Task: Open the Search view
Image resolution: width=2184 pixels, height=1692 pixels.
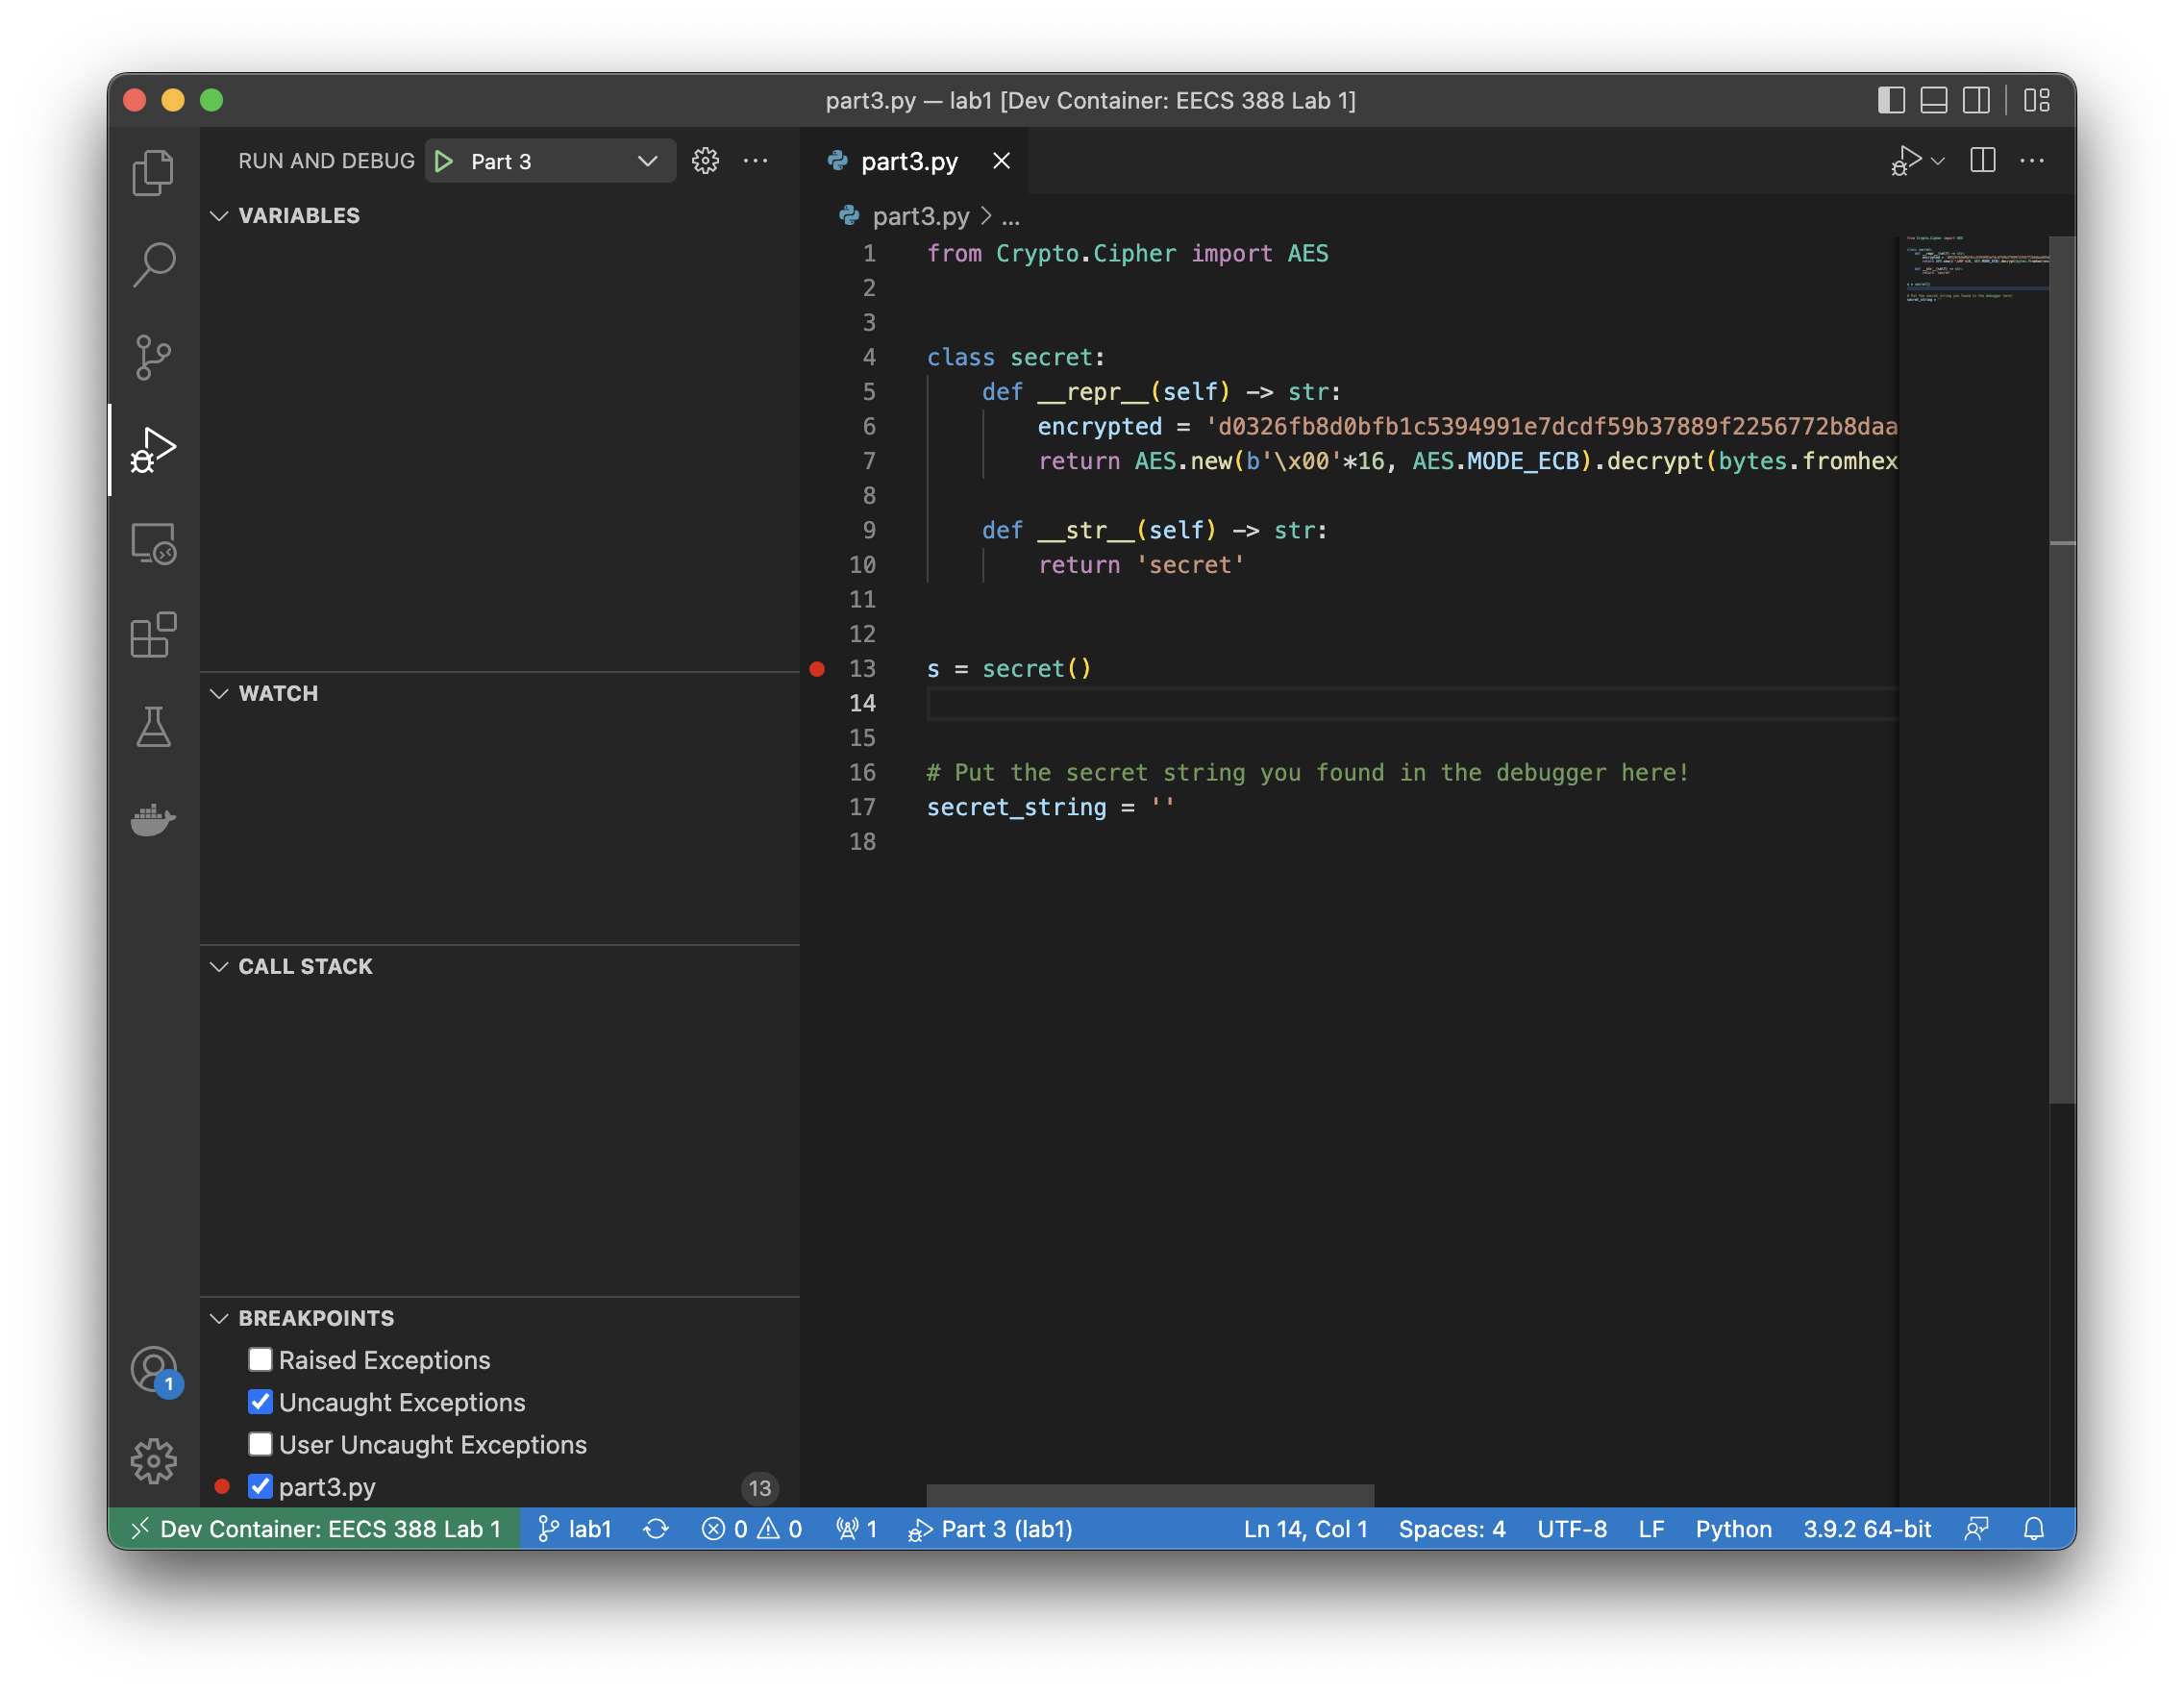Action: [x=153, y=265]
